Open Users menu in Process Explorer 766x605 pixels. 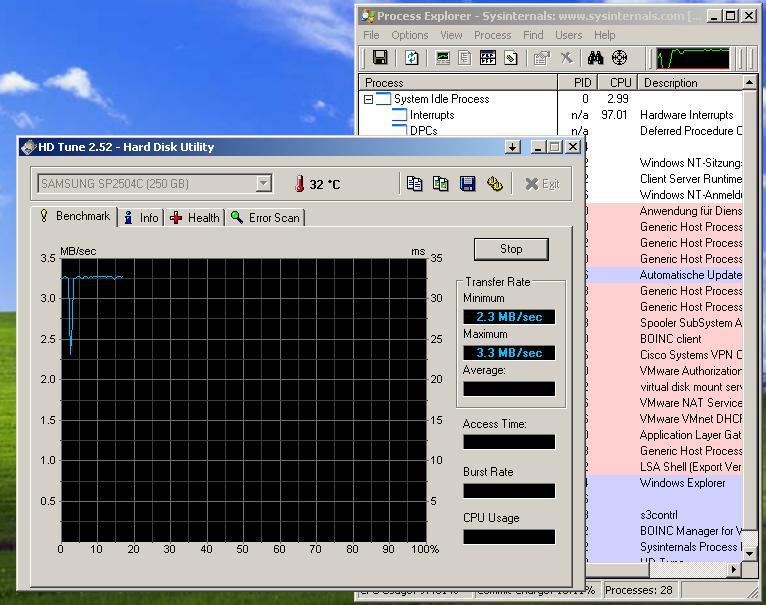tap(569, 35)
